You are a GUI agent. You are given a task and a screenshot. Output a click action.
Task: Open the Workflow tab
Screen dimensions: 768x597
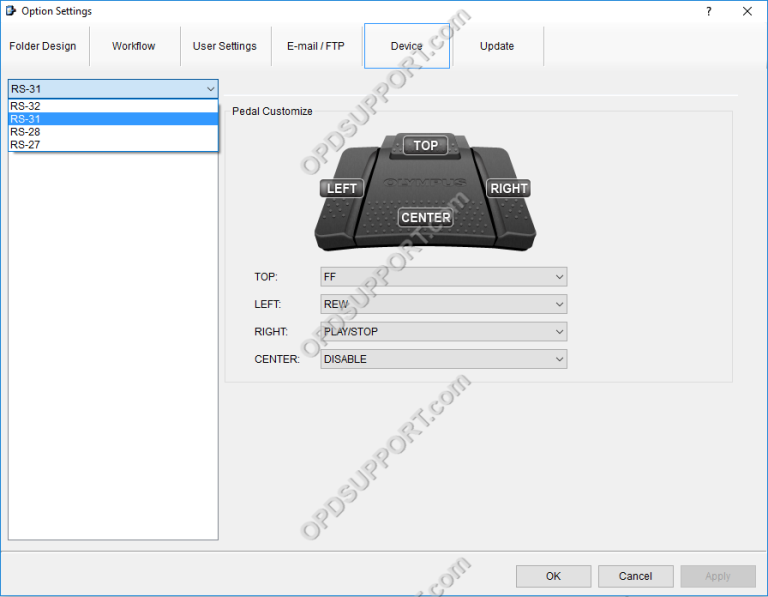click(134, 46)
